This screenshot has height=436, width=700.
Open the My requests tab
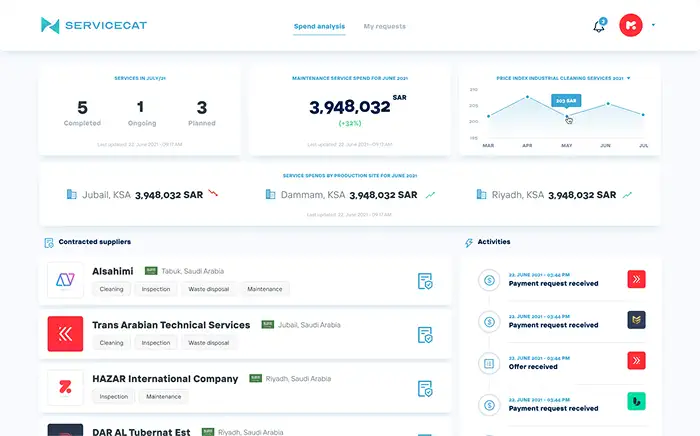click(384, 26)
